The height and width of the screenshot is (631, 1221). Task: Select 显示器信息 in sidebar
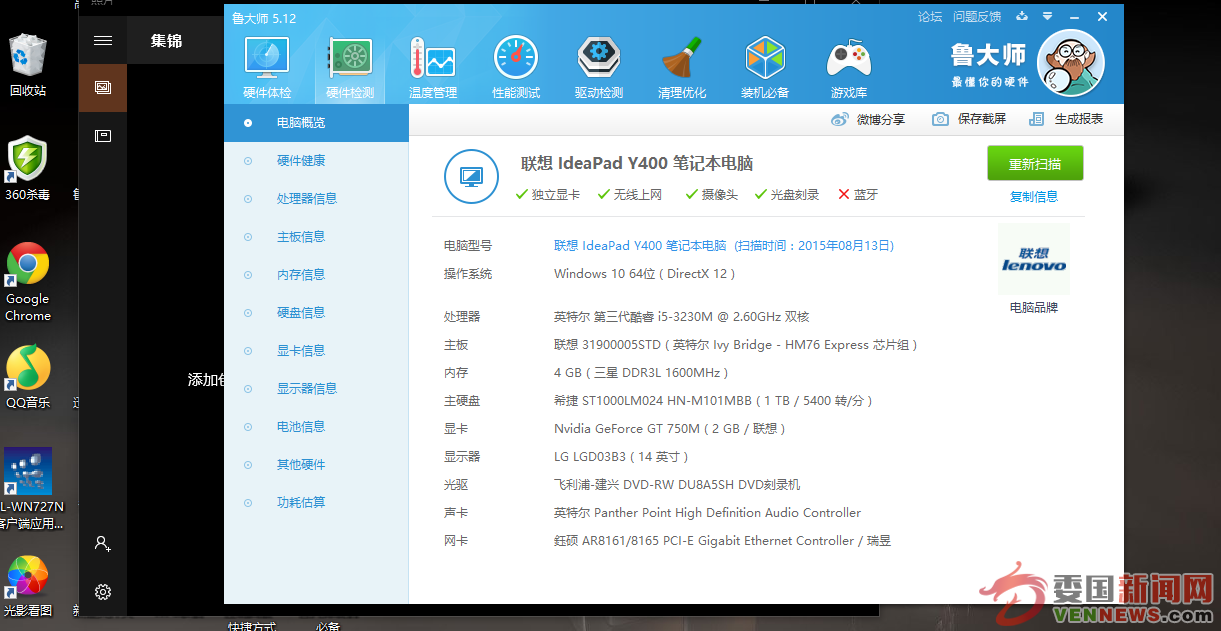[316, 389]
